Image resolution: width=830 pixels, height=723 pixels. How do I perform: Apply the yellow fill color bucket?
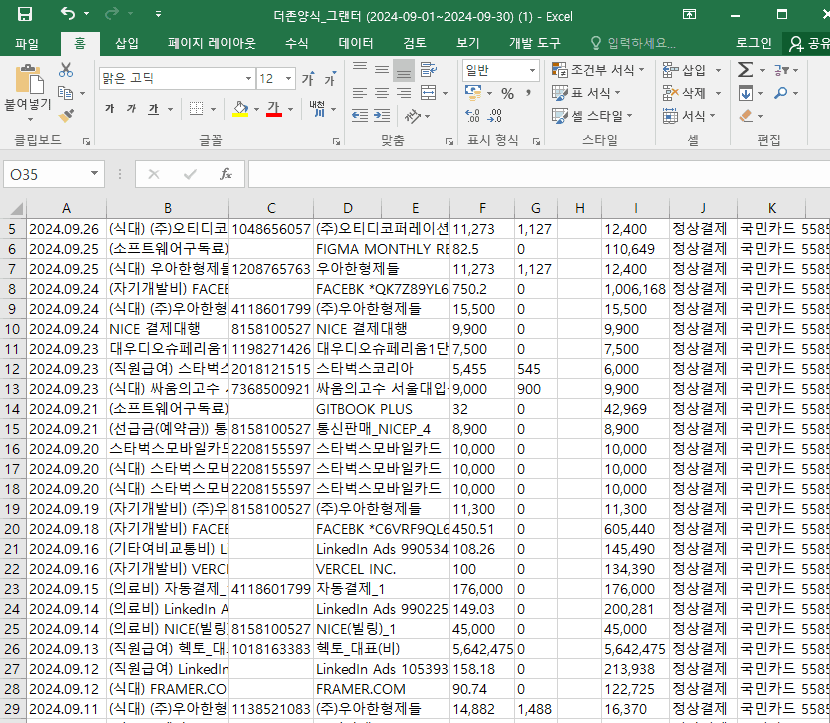pyautogui.click(x=240, y=109)
